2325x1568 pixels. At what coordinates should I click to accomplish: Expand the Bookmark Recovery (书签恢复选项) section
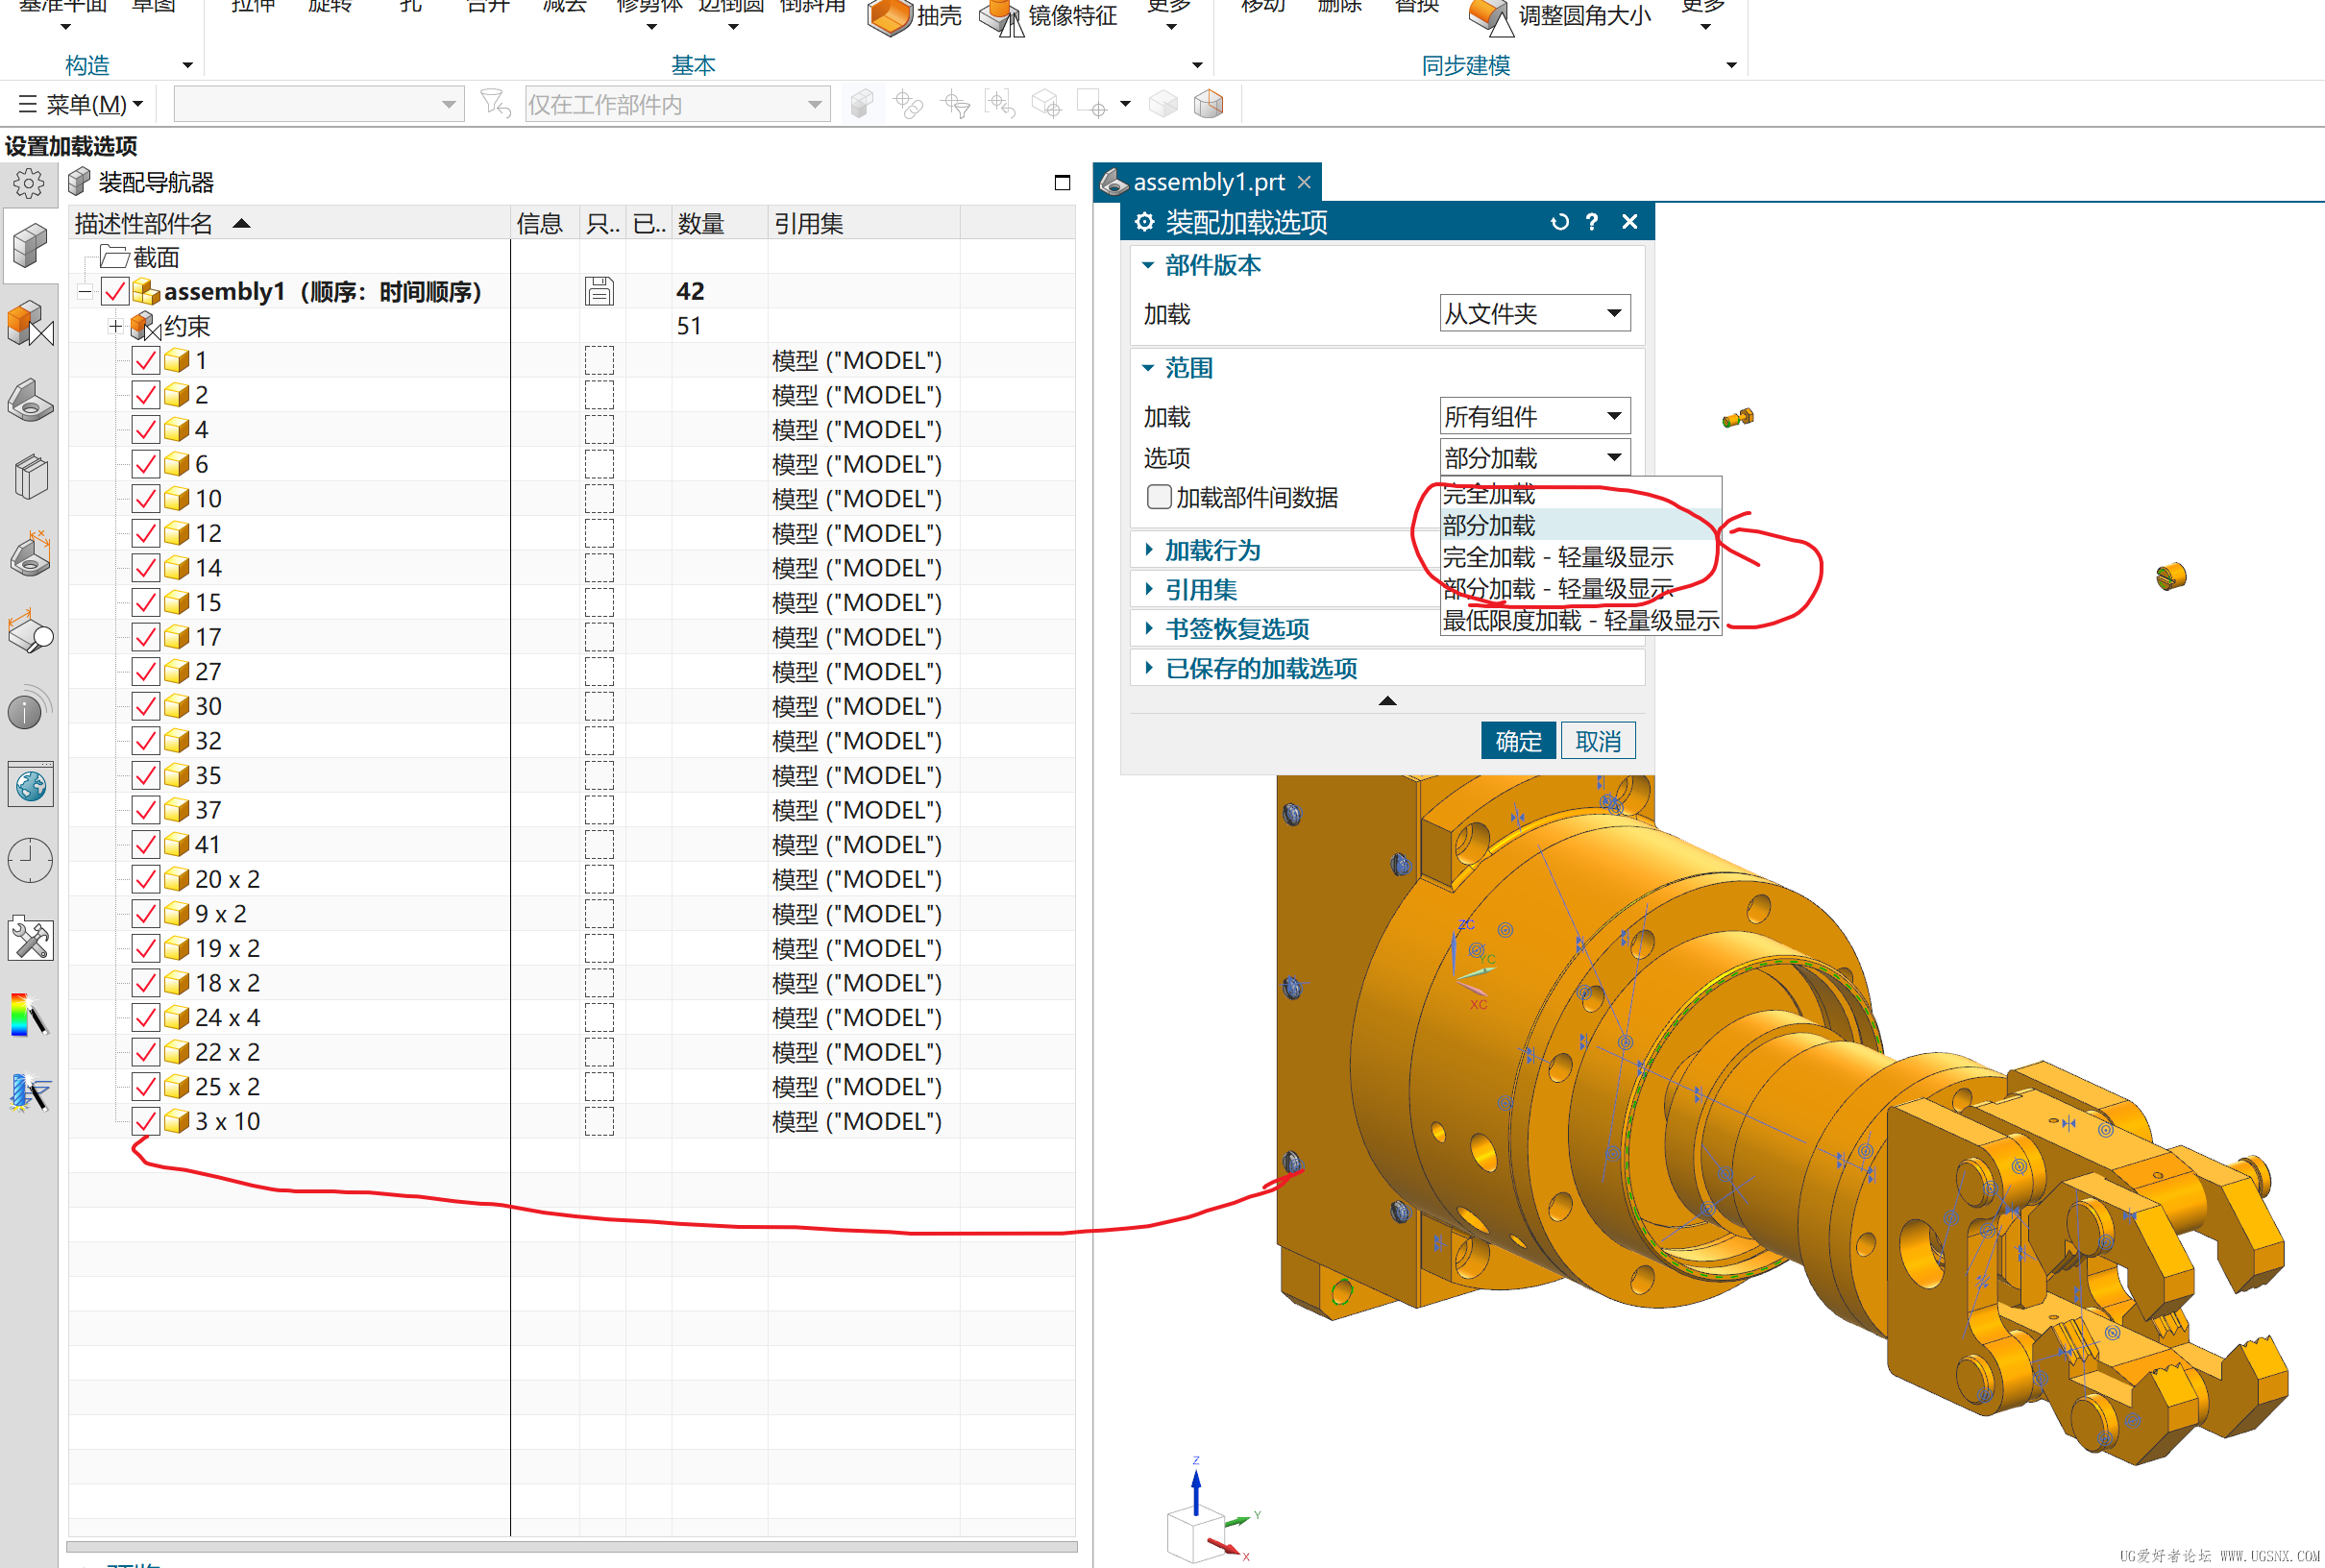[1236, 629]
